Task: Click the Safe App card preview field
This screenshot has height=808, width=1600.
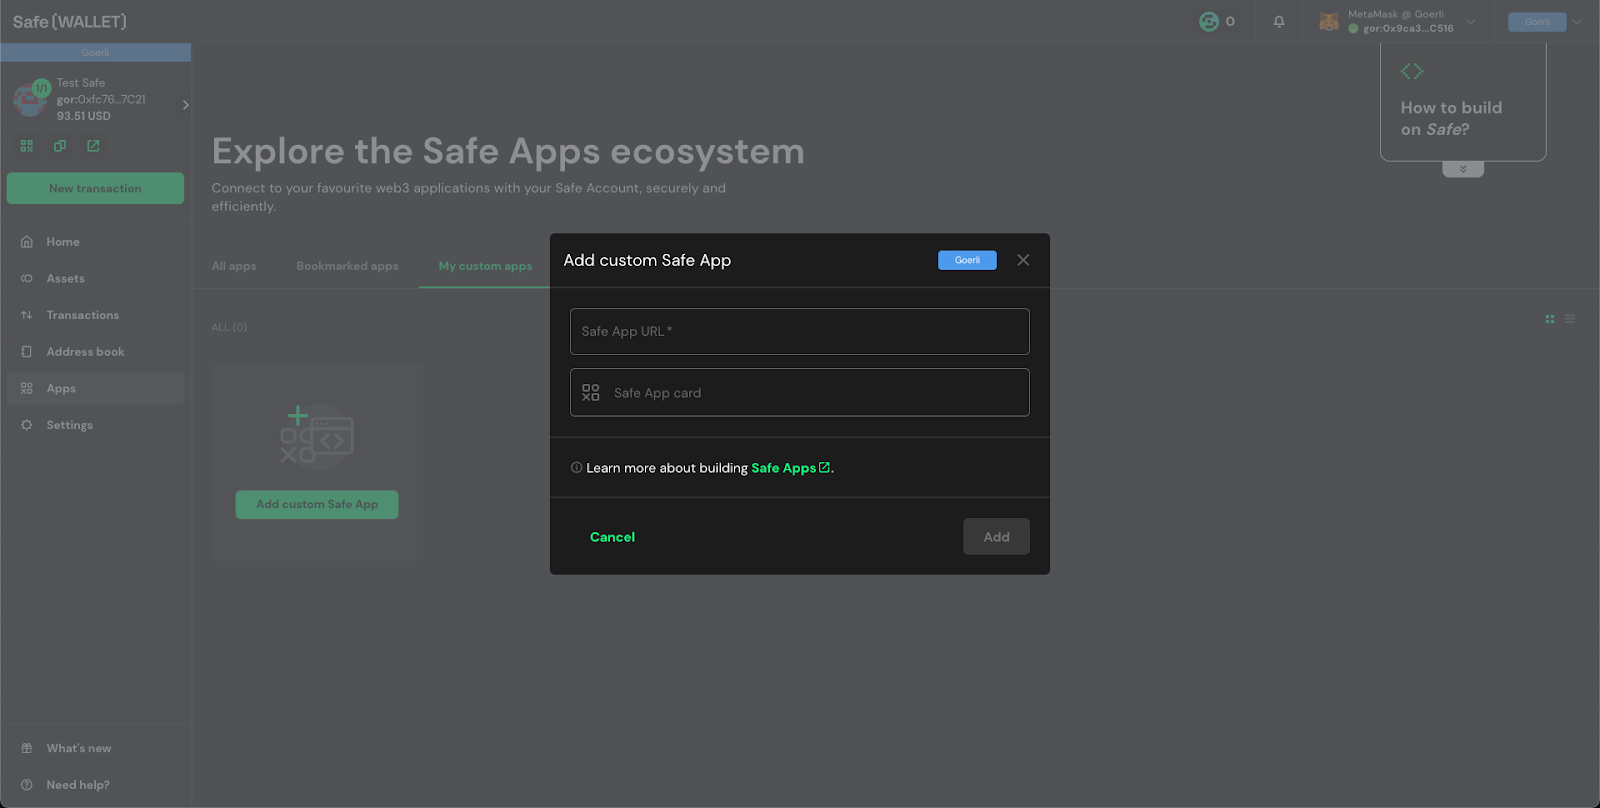Action: [x=800, y=392]
